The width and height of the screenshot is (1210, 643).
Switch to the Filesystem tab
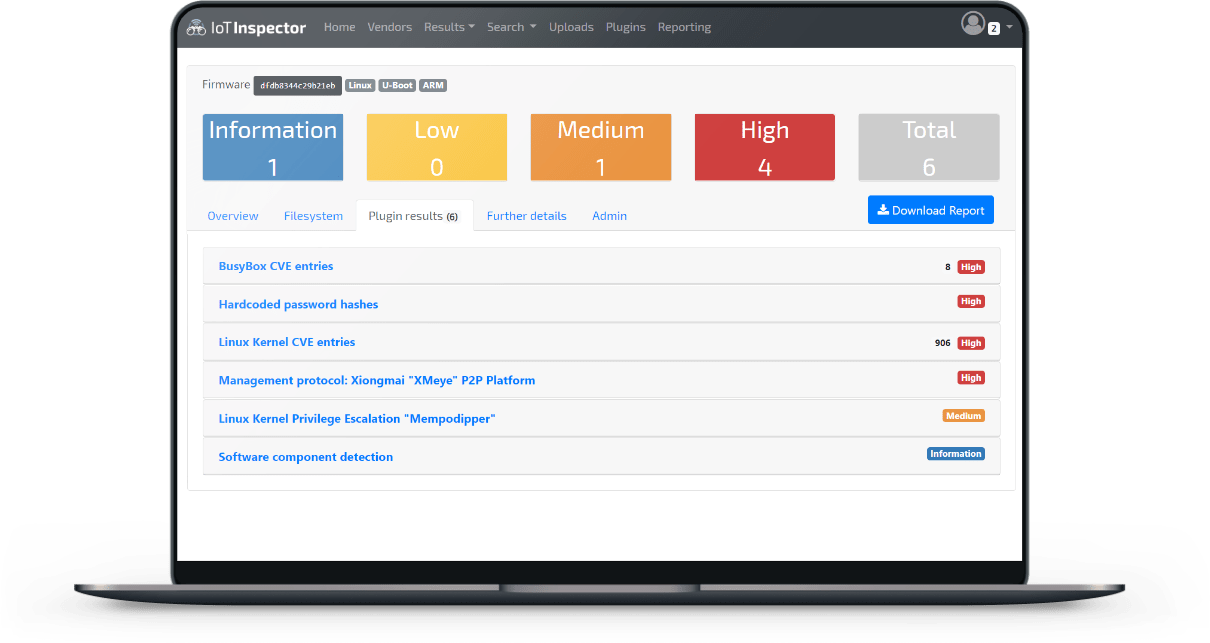click(313, 216)
